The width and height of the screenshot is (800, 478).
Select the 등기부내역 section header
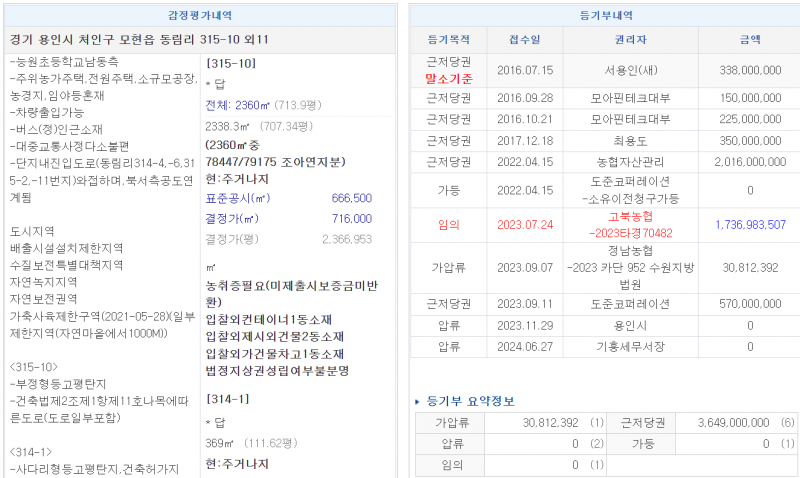[604, 15]
